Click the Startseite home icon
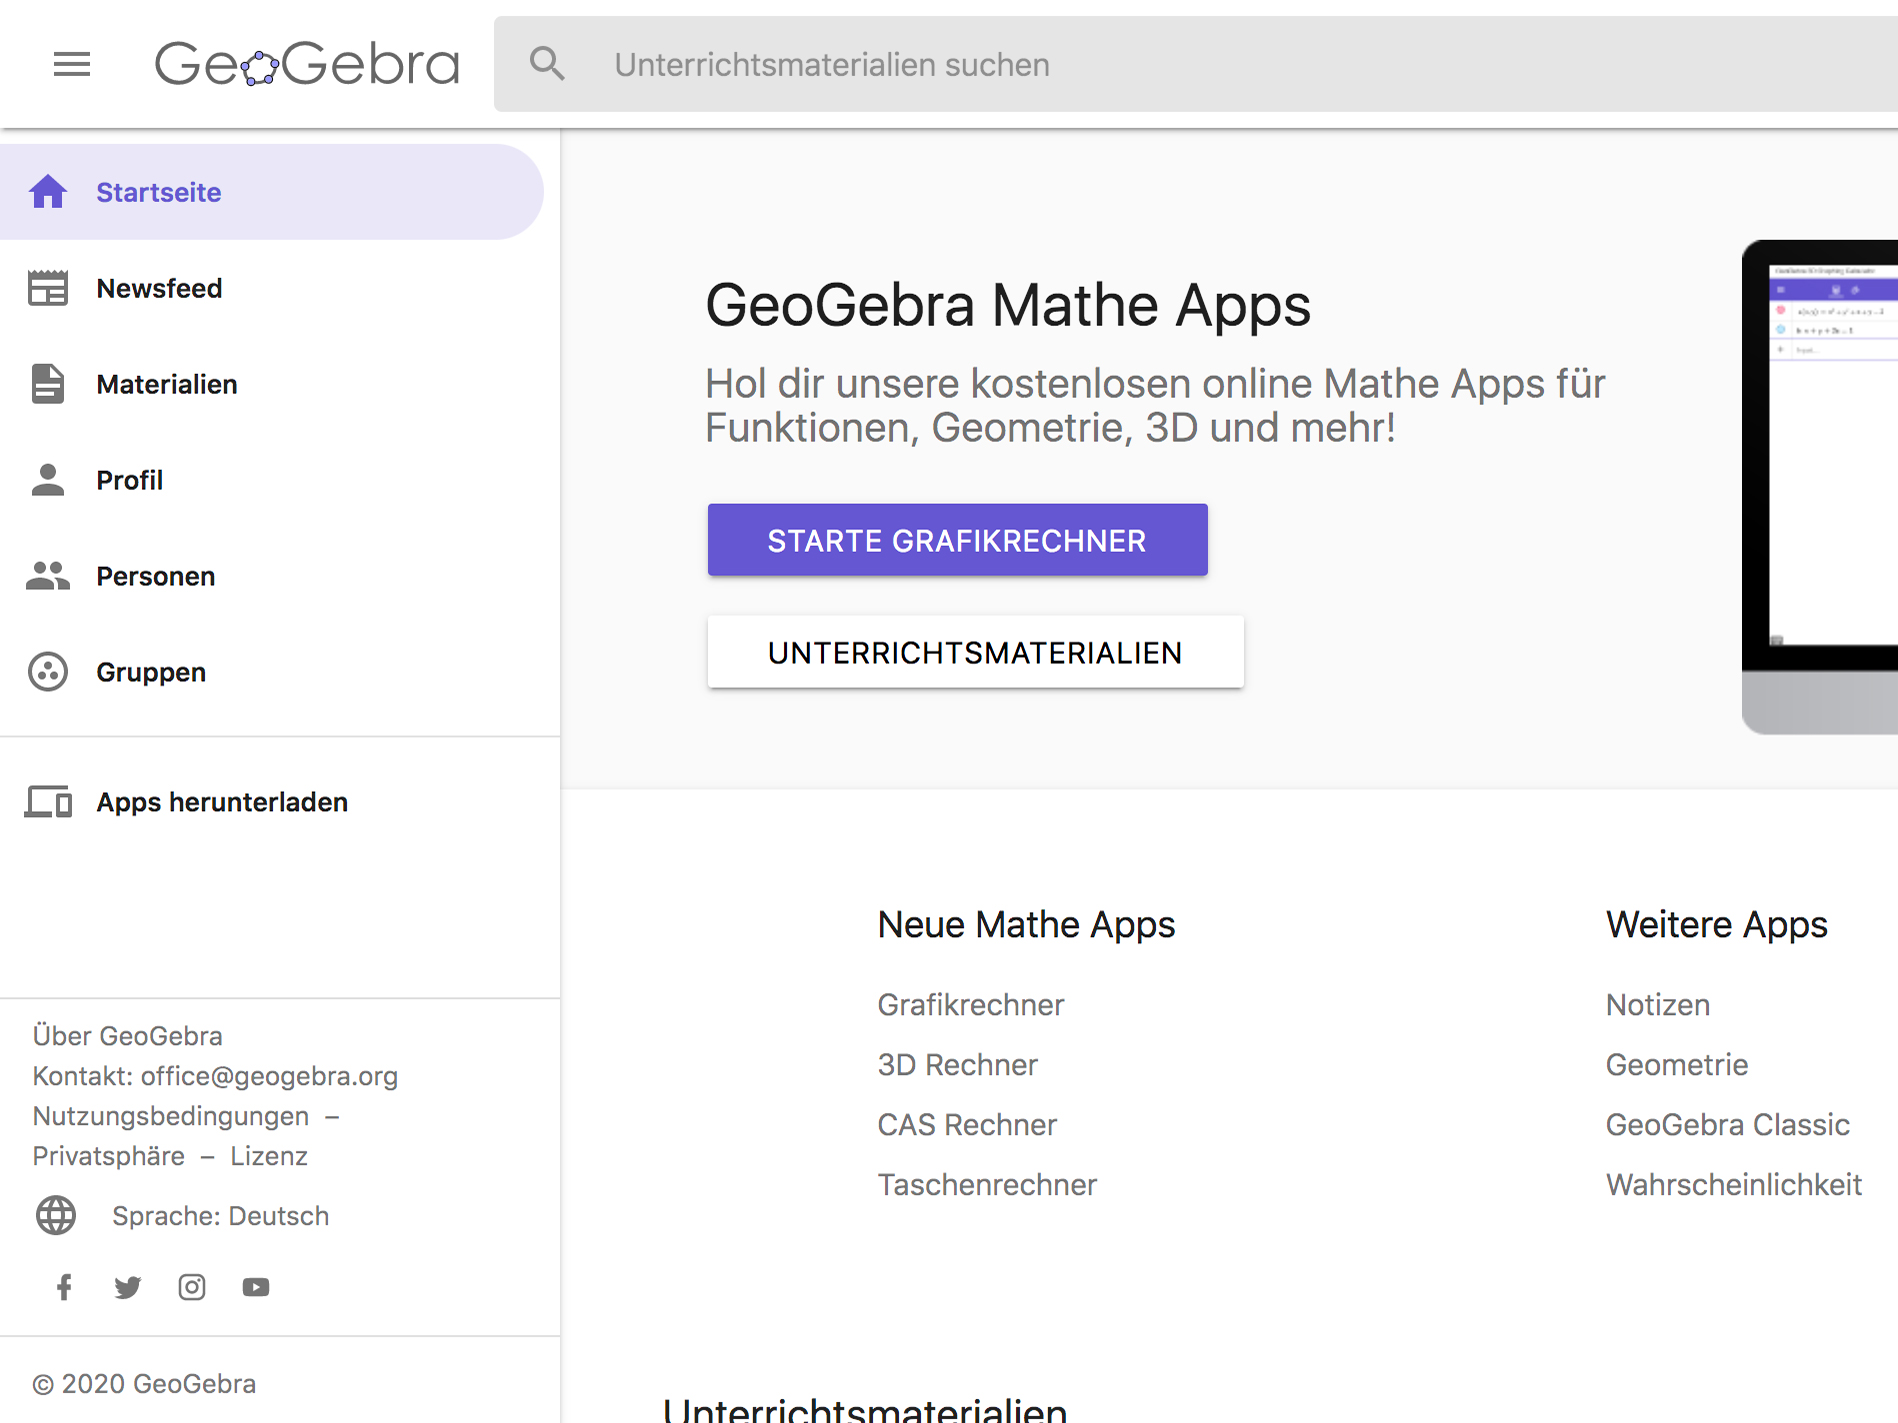 coord(48,192)
